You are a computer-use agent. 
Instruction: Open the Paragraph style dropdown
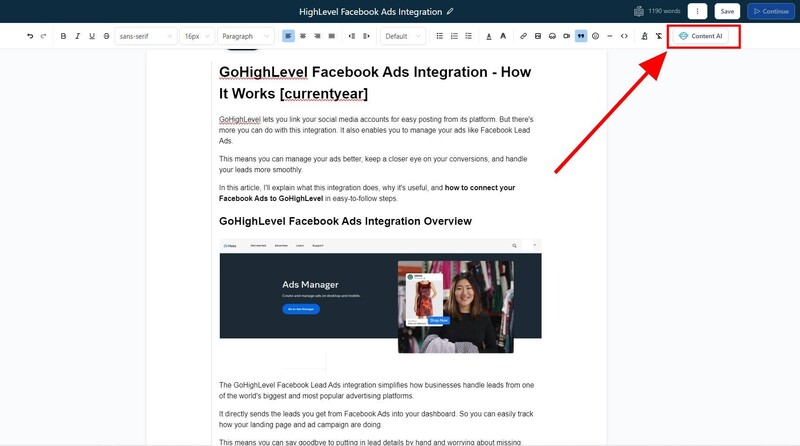(x=245, y=36)
